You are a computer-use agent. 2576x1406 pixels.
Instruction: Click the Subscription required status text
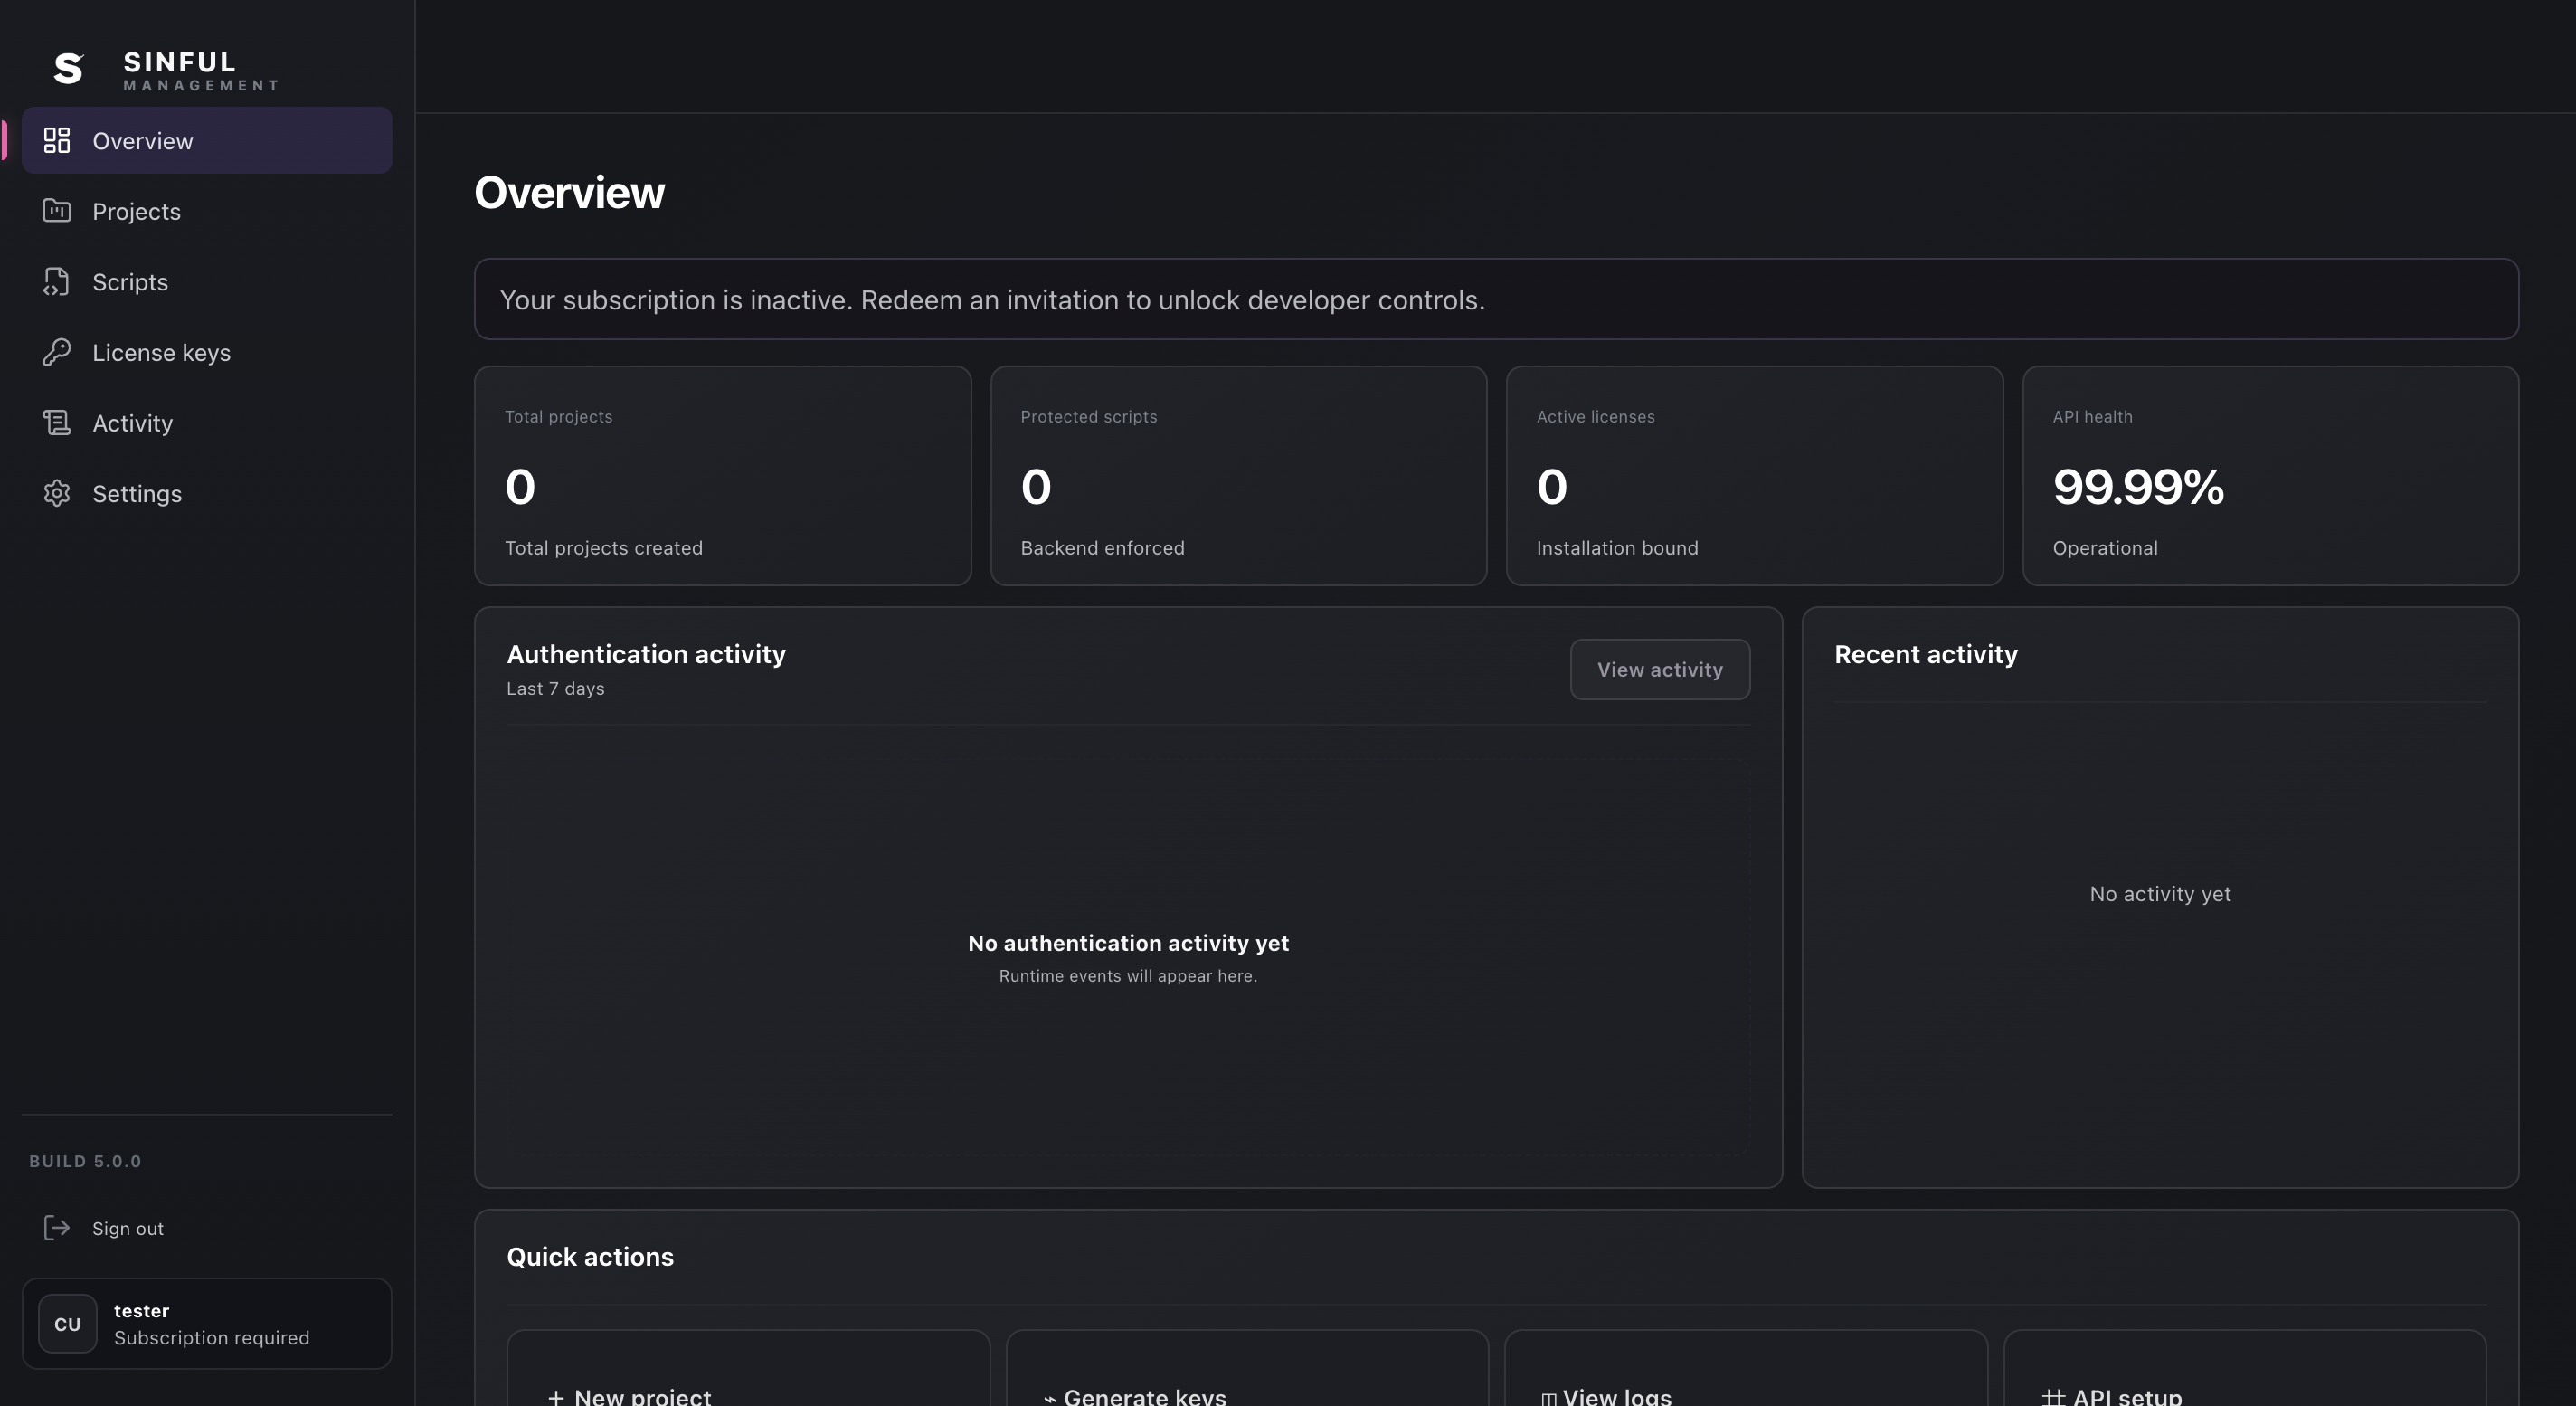click(x=212, y=1337)
